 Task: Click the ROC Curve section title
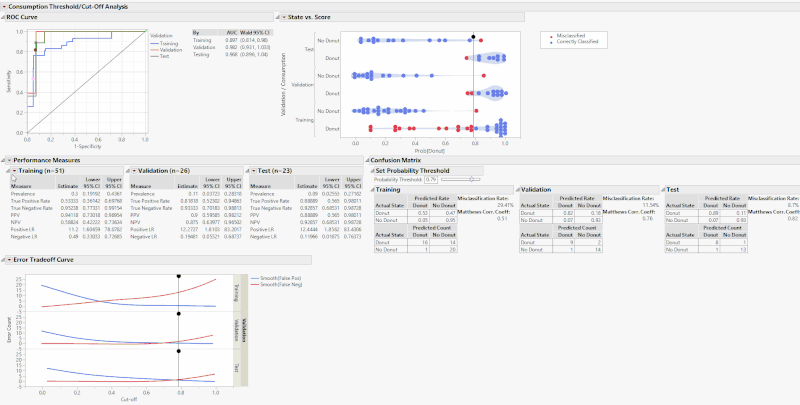(x=21, y=17)
